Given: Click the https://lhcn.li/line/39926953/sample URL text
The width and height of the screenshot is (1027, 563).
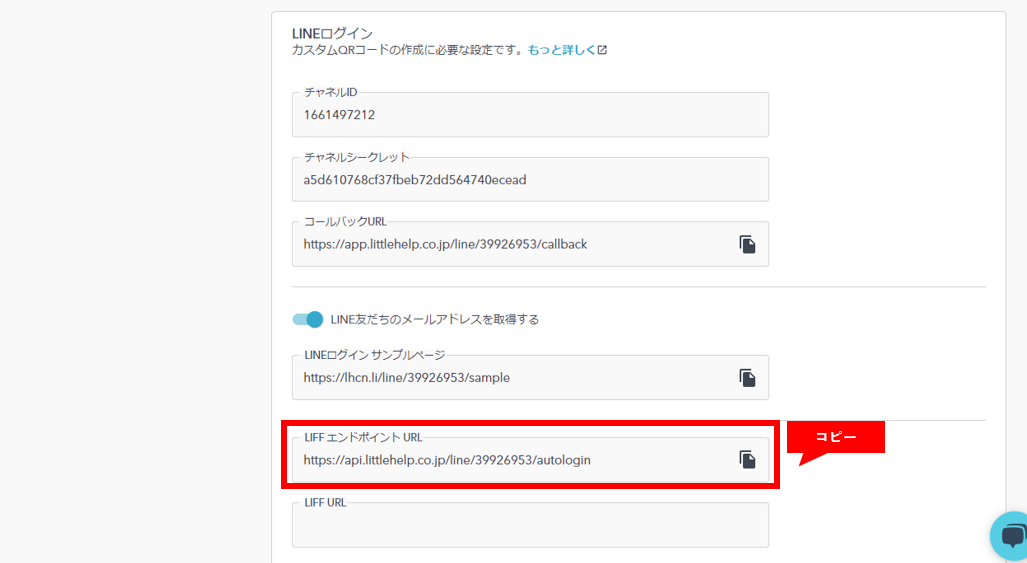Looking at the screenshot, I should point(407,378).
